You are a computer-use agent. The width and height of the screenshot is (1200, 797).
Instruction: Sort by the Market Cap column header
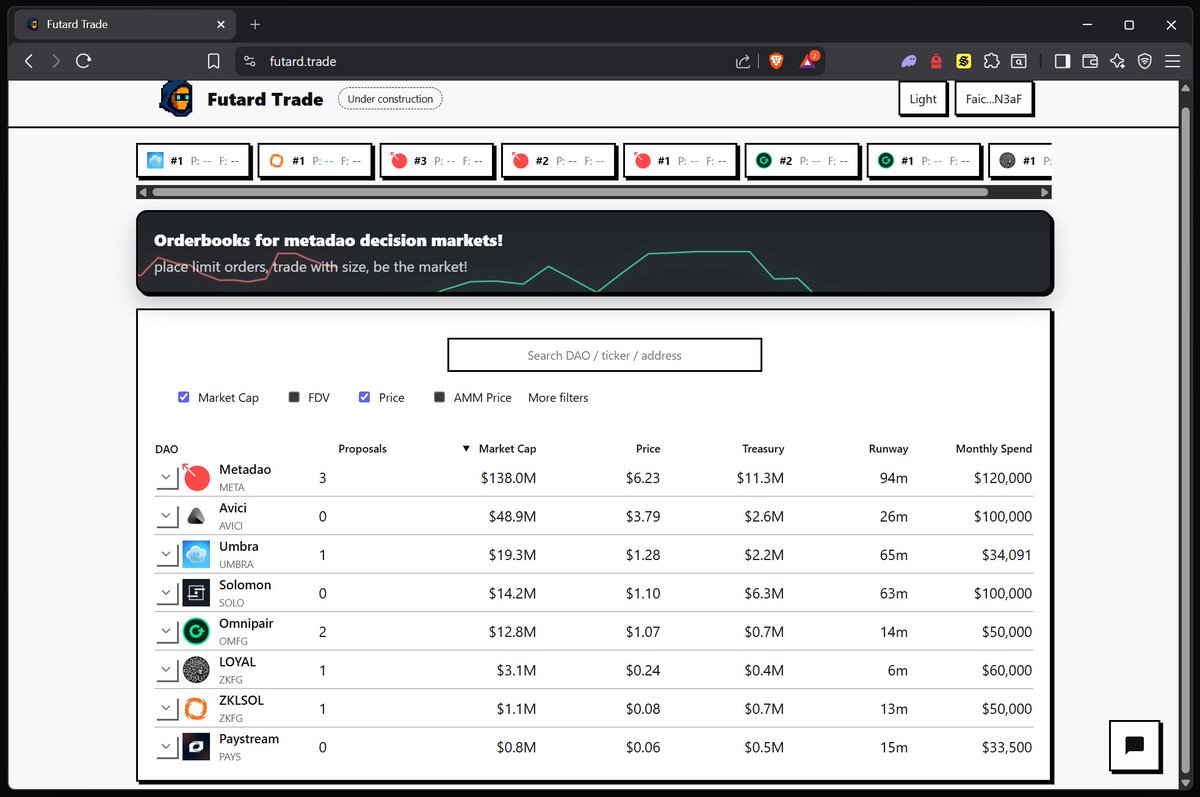(x=499, y=449)
